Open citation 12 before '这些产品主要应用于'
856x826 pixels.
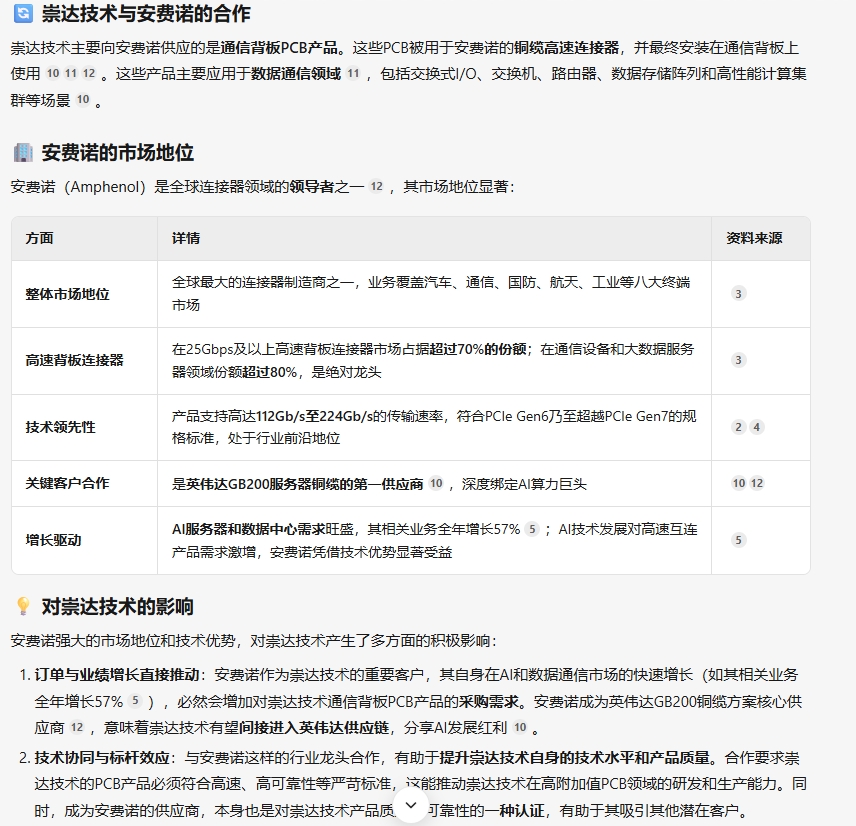(x=89, y=73)
